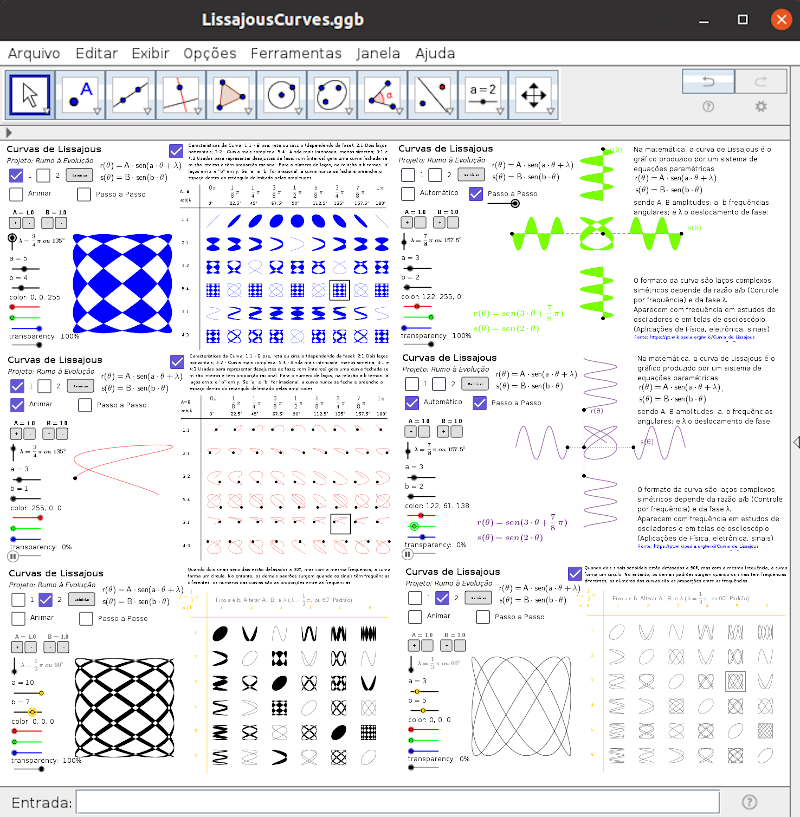The height and width of the screenshot is (817, 800).
Task: Check box 2 in blue-curve panel
Action: pyautogui.click(x=44, y=176)
